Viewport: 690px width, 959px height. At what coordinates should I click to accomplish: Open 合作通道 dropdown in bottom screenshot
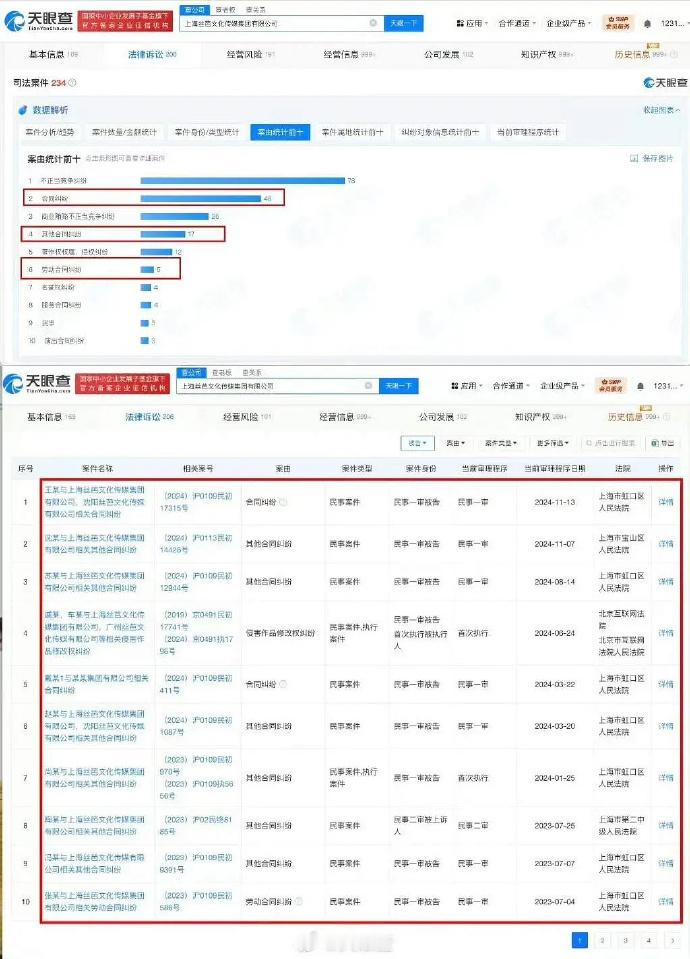(x=511, y=386)
